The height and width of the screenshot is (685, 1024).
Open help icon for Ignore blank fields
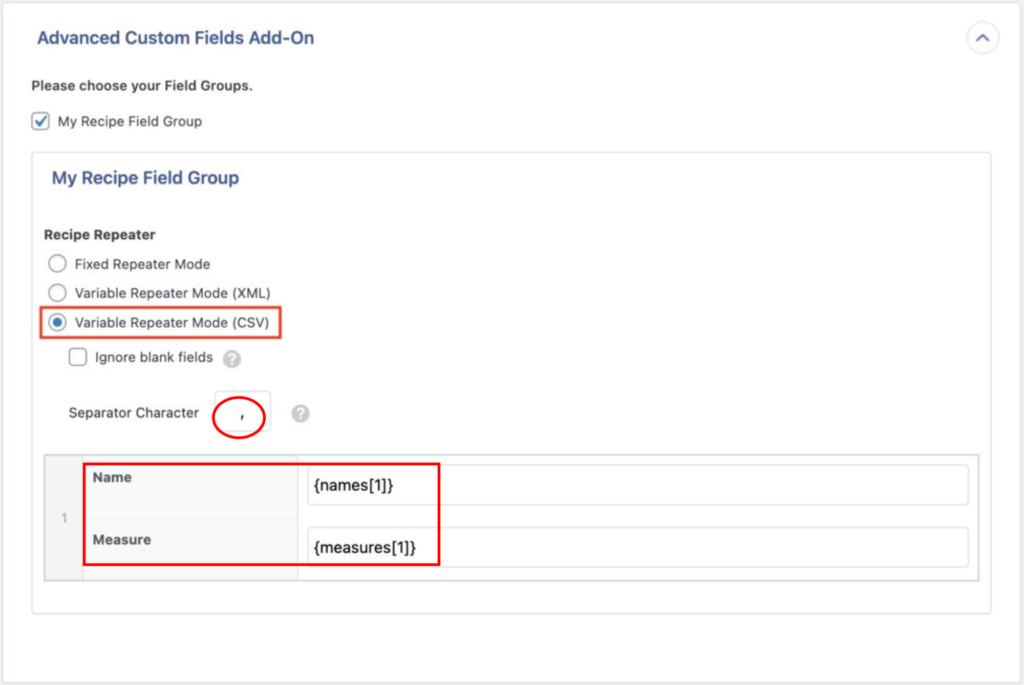click(x=232, y=358)
